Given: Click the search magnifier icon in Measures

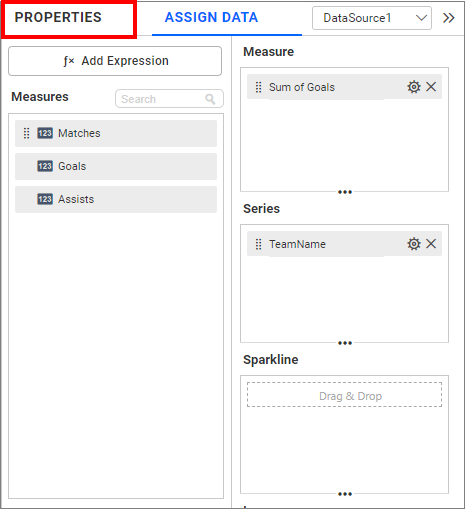Looking at the screenshot, I should click(210, 99).
